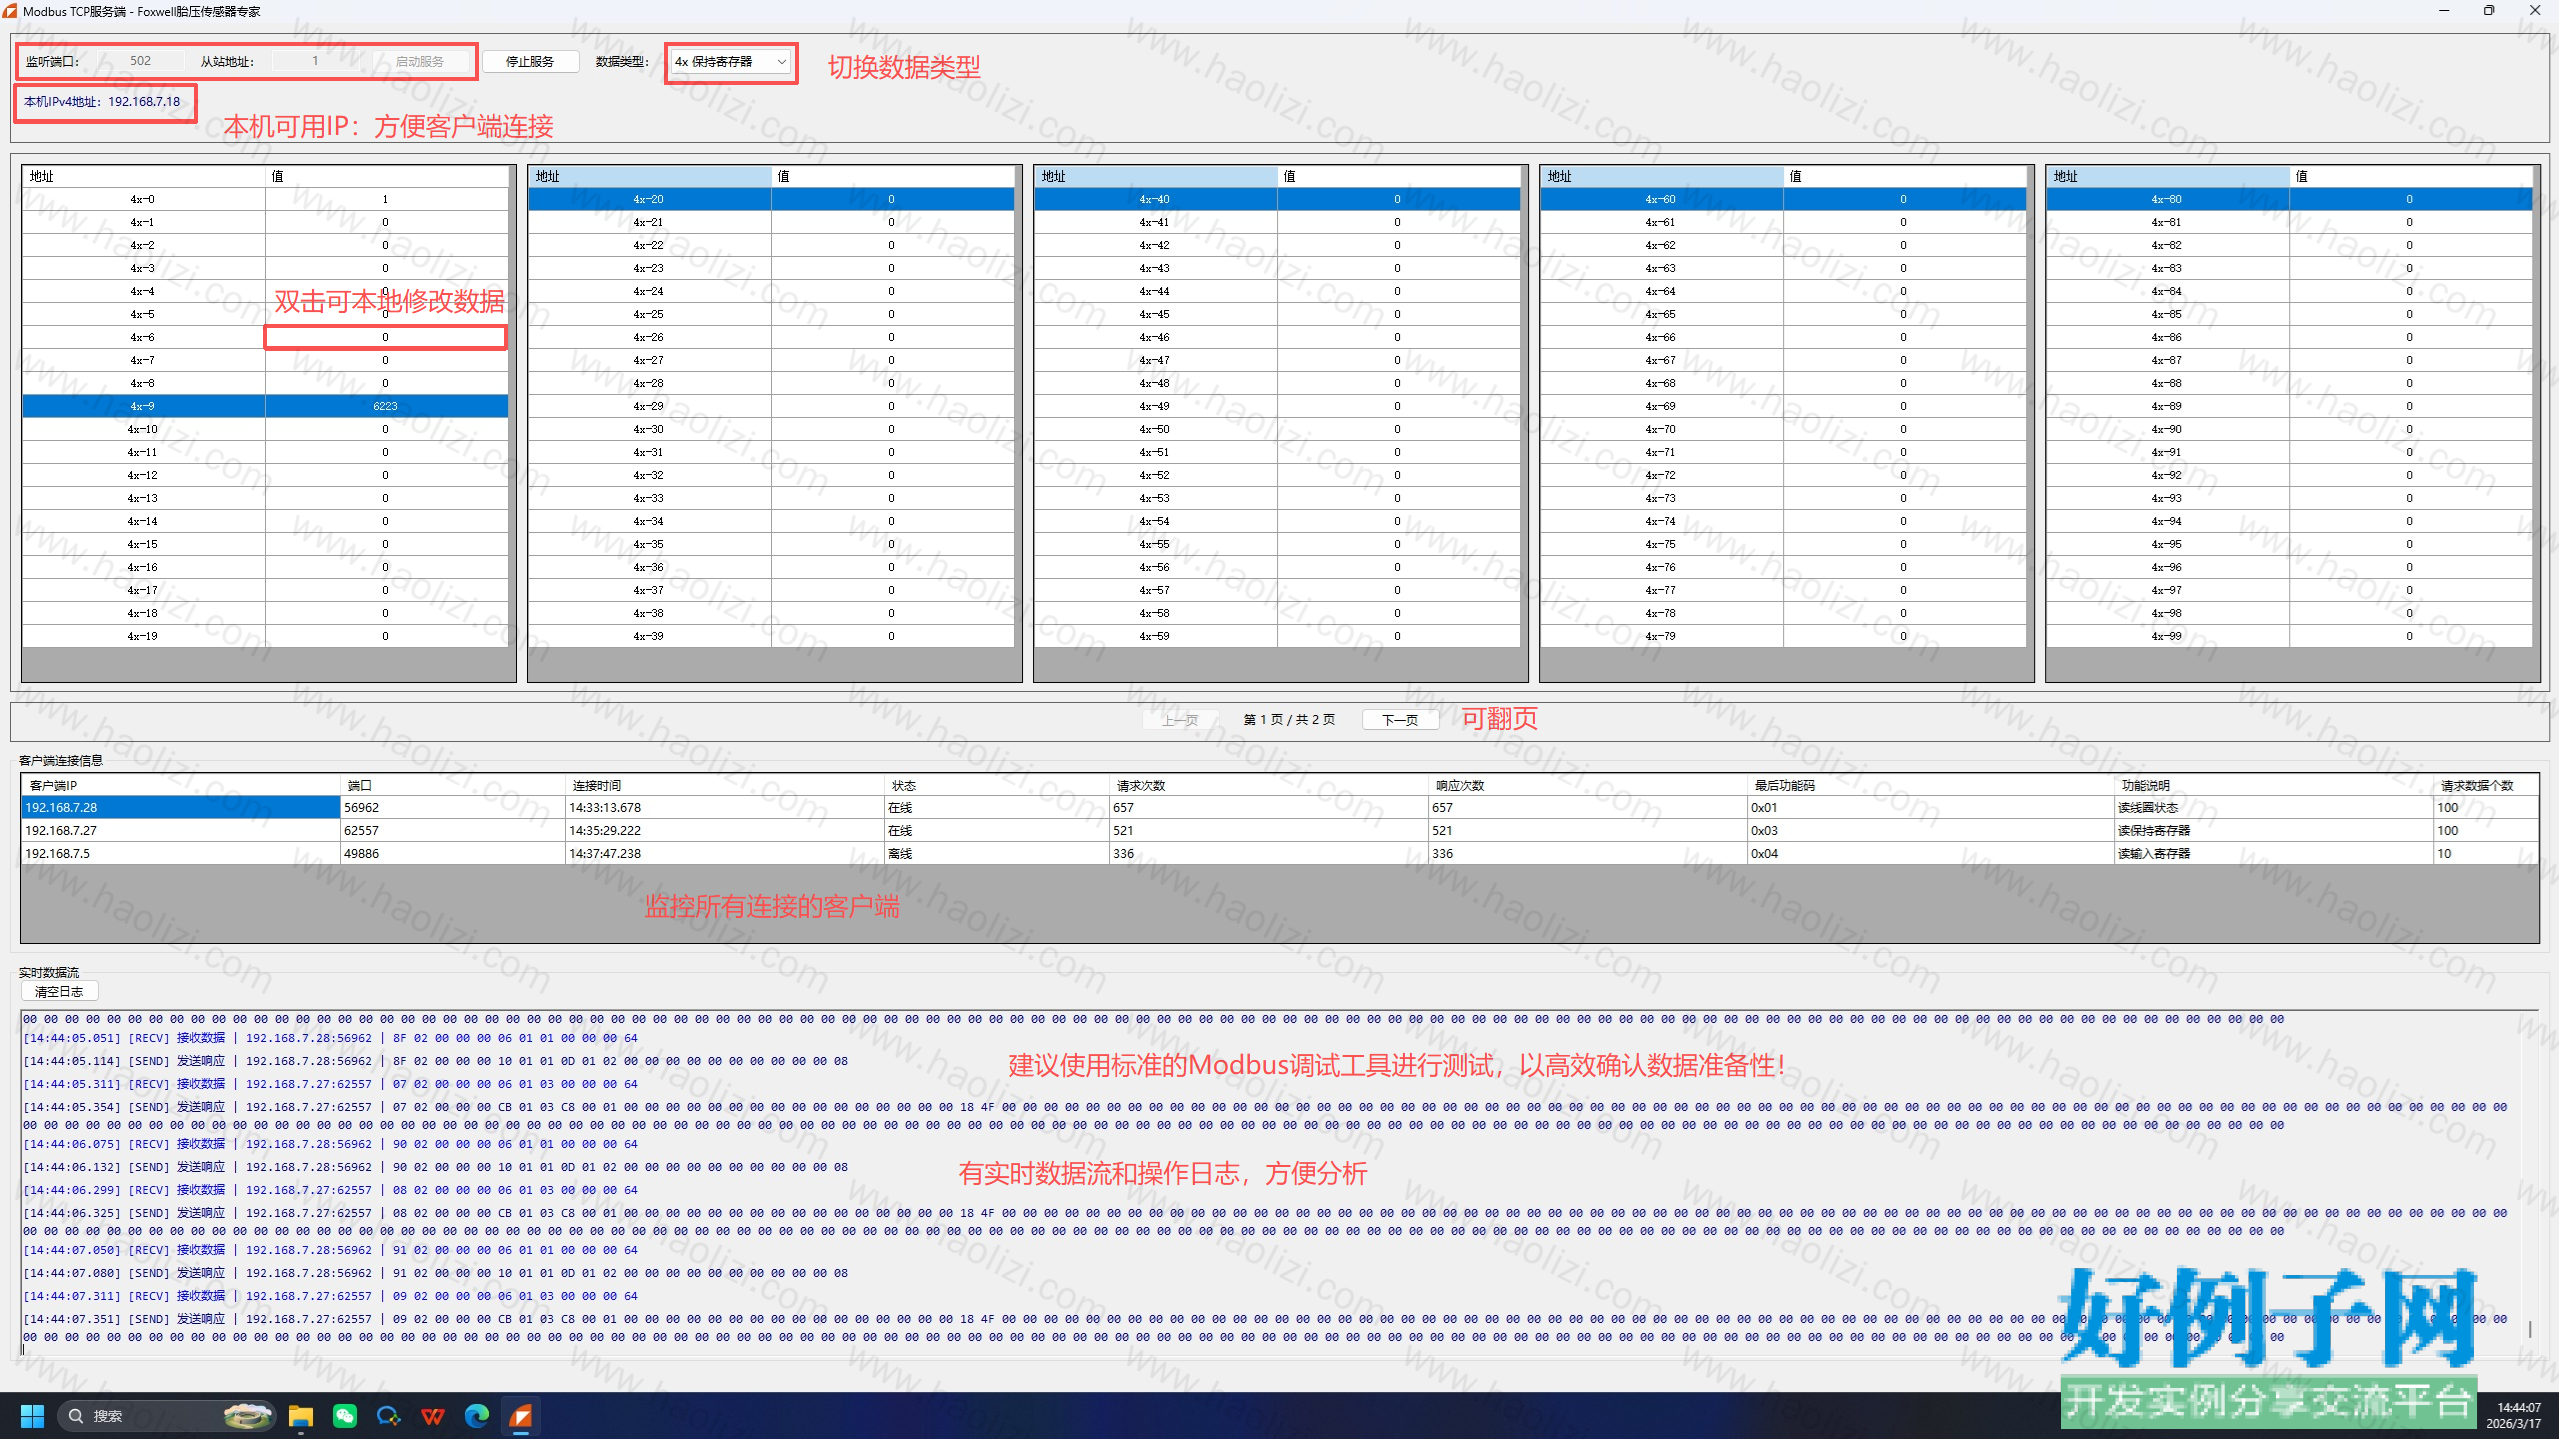Launch WeChat from the taskbar
Viewport: 2559px width, 1439px height.
click(345, 1416)
